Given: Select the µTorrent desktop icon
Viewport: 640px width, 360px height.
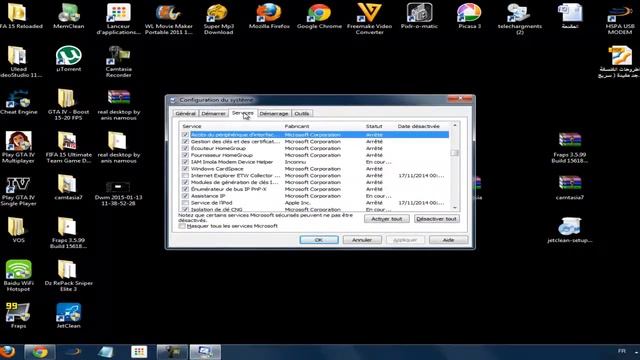Looking at the screenshot, I should [x=69, y=59].
